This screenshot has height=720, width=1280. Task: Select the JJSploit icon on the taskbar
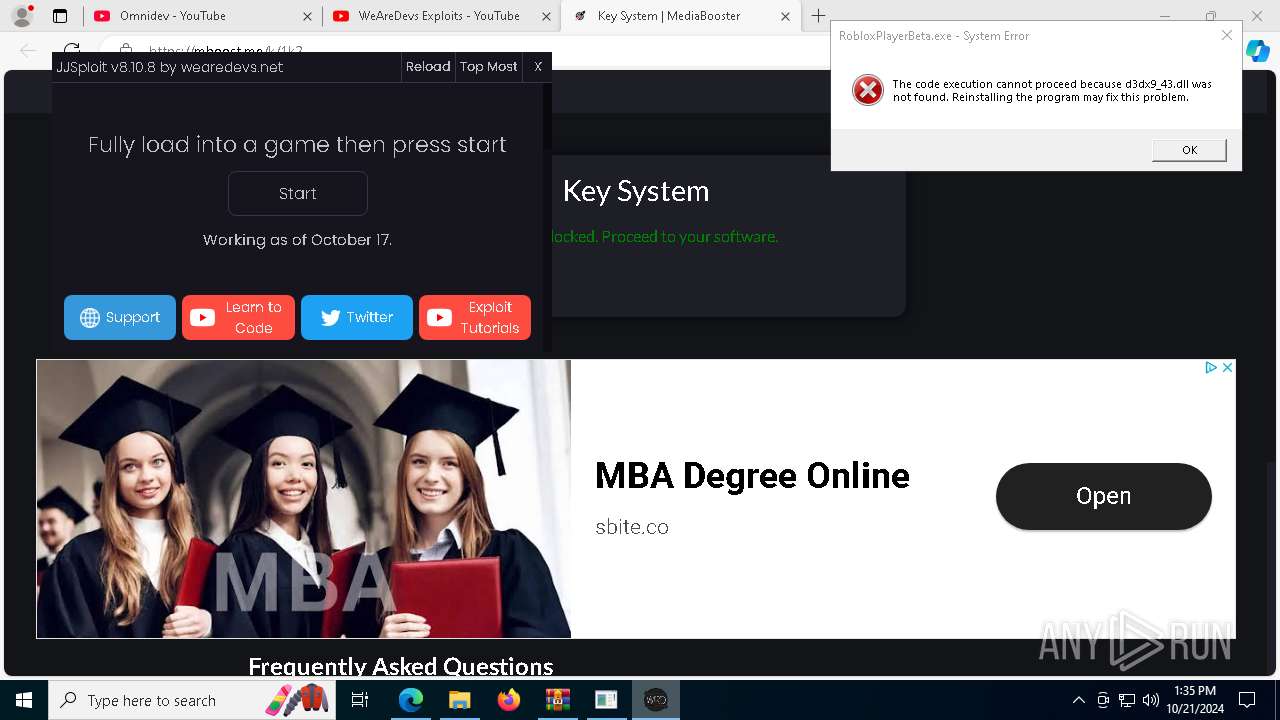pyautogui.click(x=655, y=700)
